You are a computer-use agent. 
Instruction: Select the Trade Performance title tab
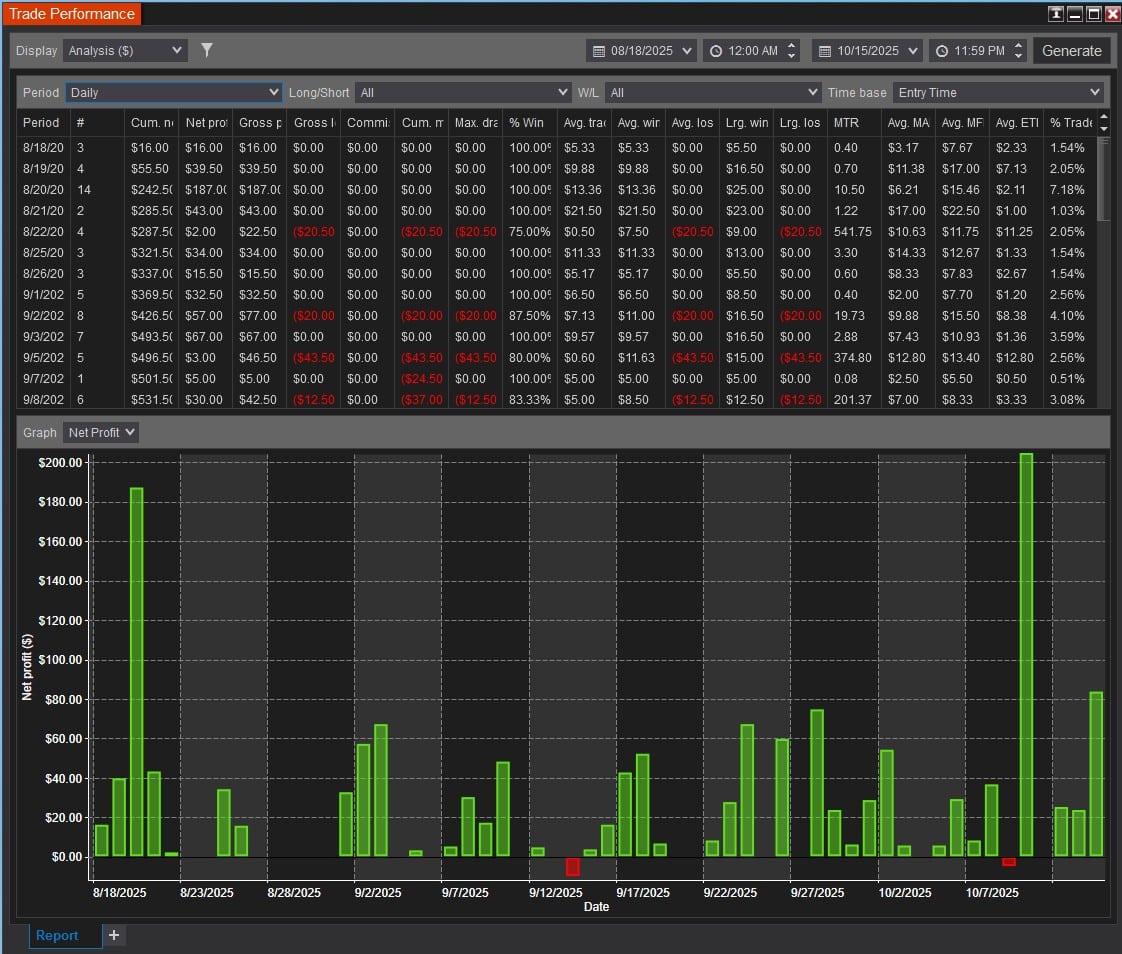(71, 14)
